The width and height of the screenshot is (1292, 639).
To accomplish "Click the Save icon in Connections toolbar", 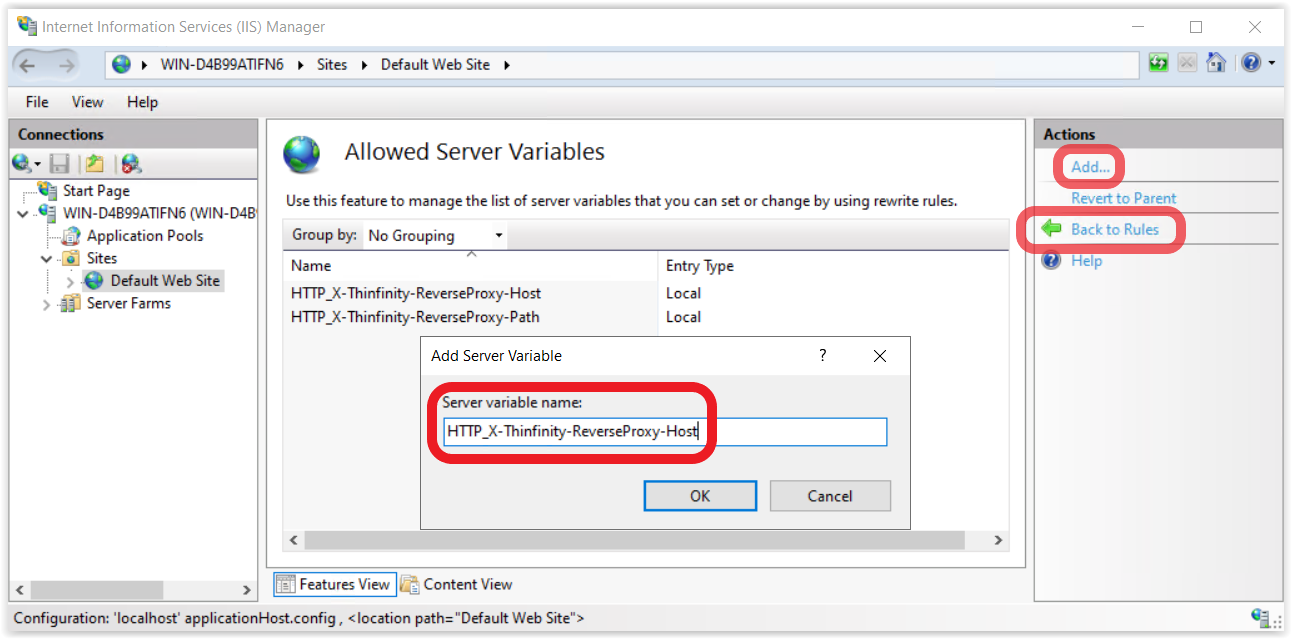I will coord(59,163).
